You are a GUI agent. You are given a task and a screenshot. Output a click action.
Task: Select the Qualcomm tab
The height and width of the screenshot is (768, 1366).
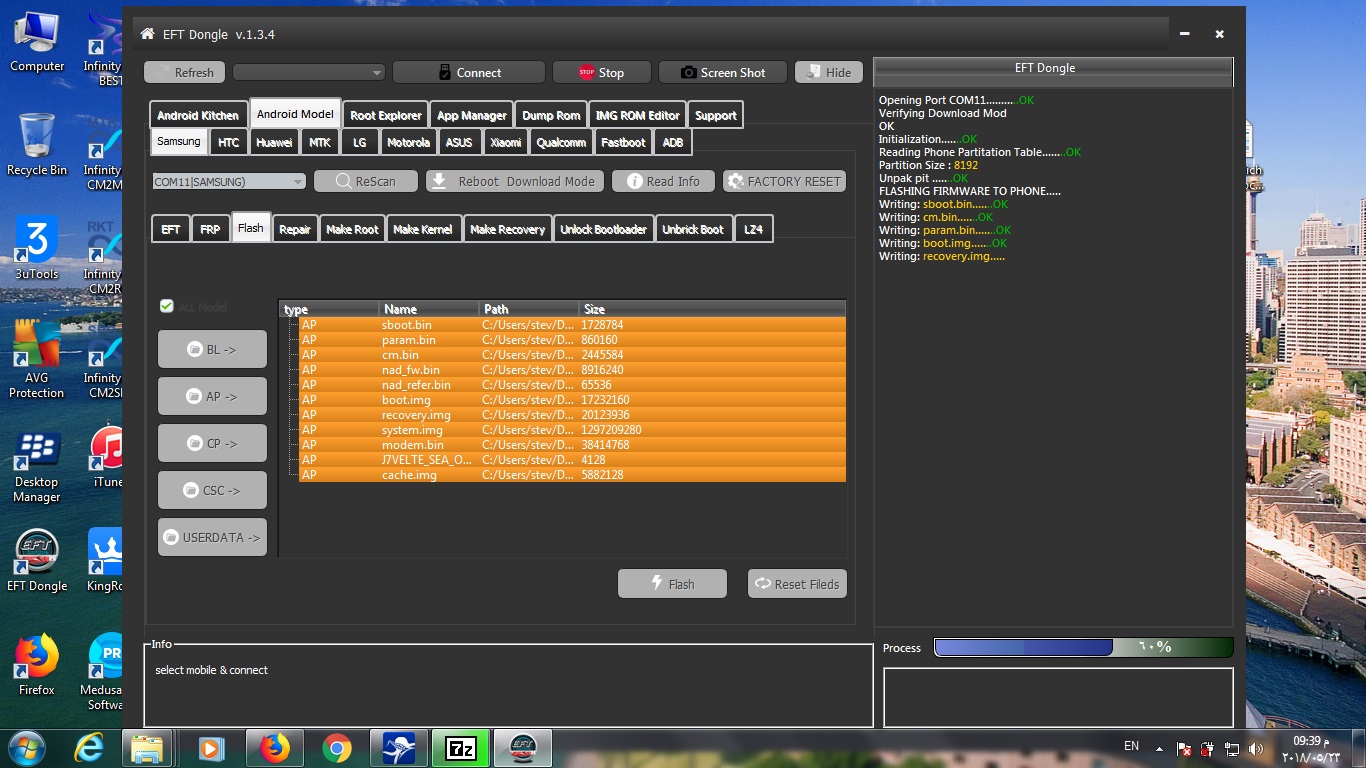click(x=561, y=142)
